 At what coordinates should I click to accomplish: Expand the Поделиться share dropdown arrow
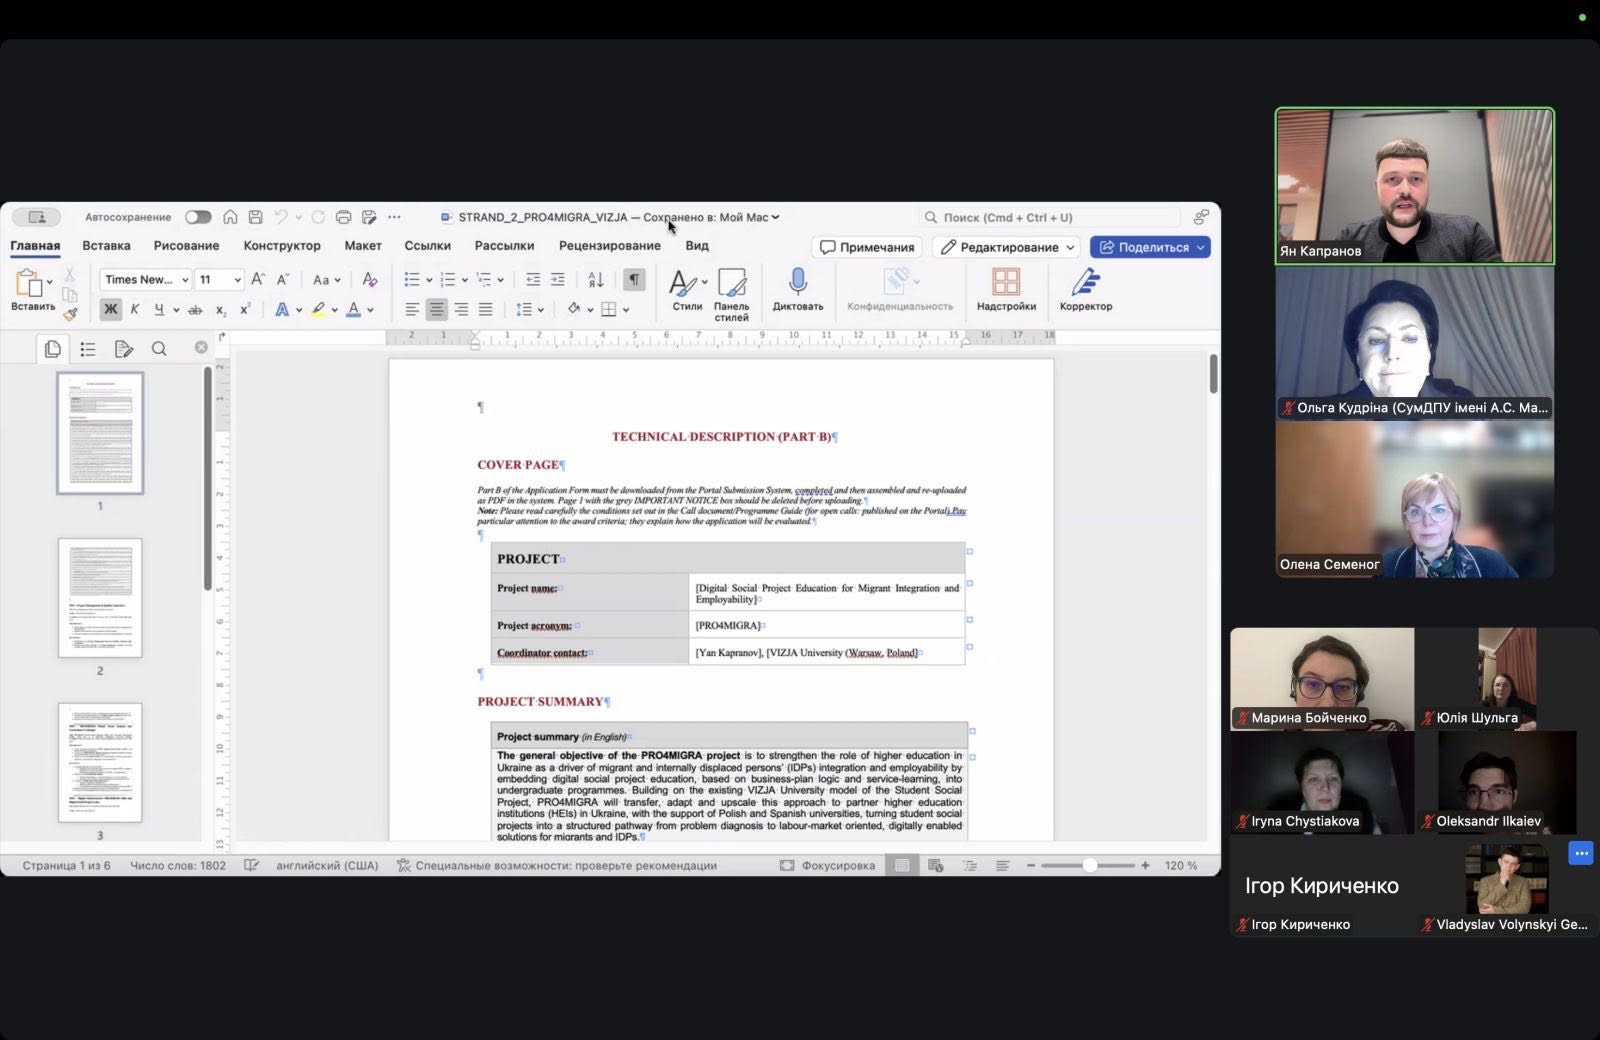point(1201,247)
